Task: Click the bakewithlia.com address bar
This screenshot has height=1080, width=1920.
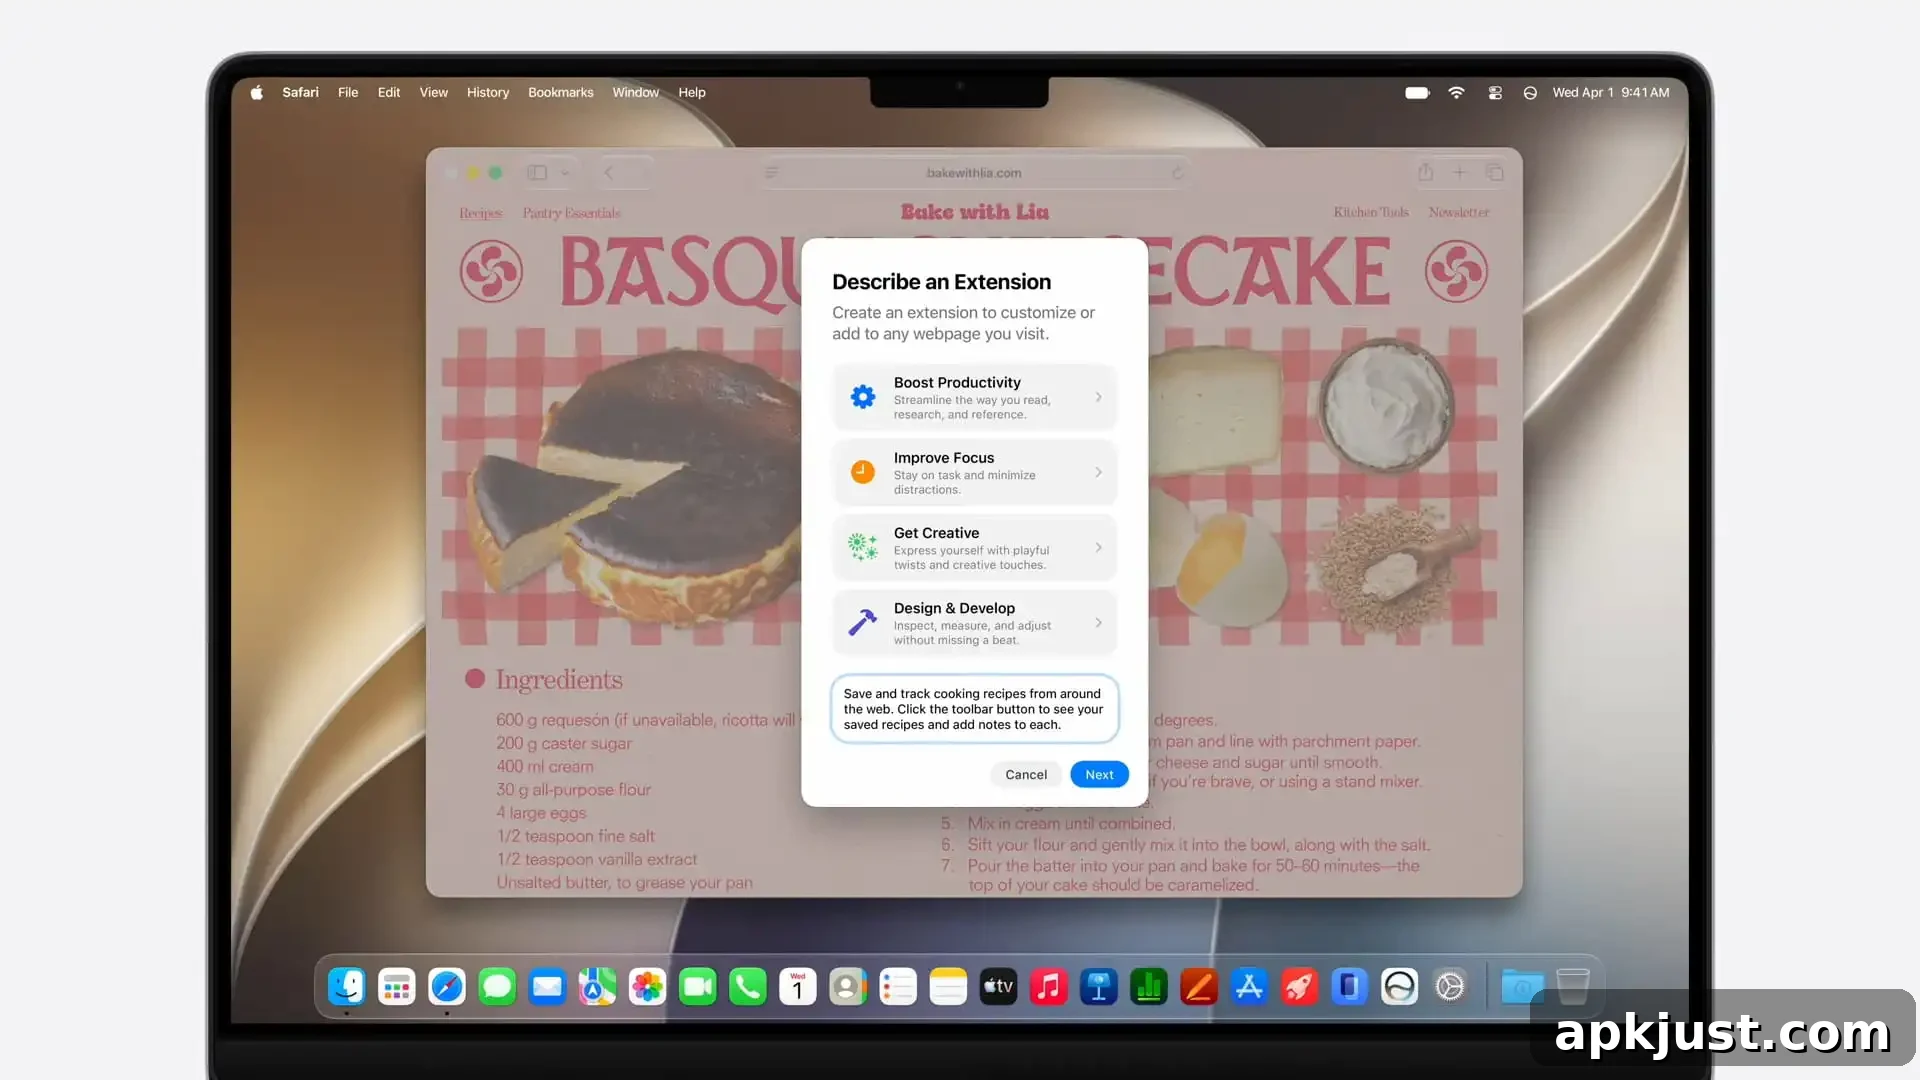Action: click(974, 172)
